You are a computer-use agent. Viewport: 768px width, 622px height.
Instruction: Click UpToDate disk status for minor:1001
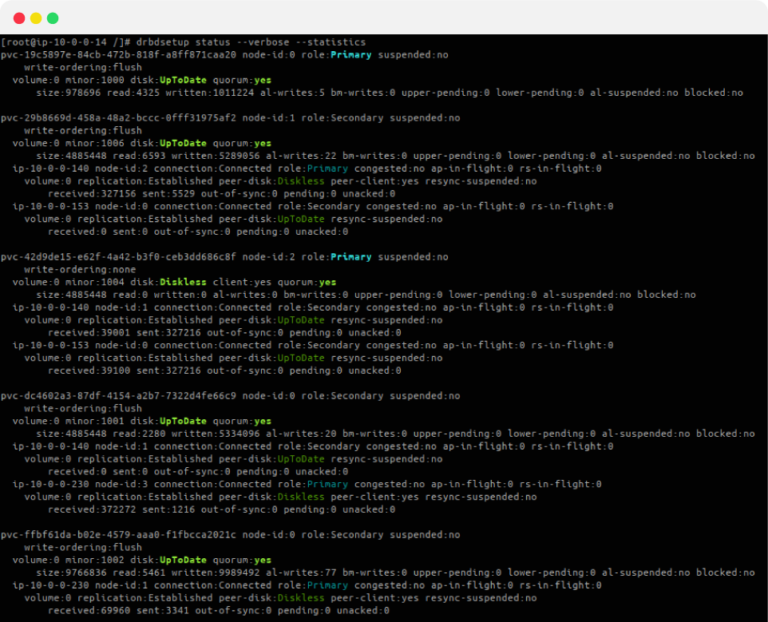tap(183, 421)
